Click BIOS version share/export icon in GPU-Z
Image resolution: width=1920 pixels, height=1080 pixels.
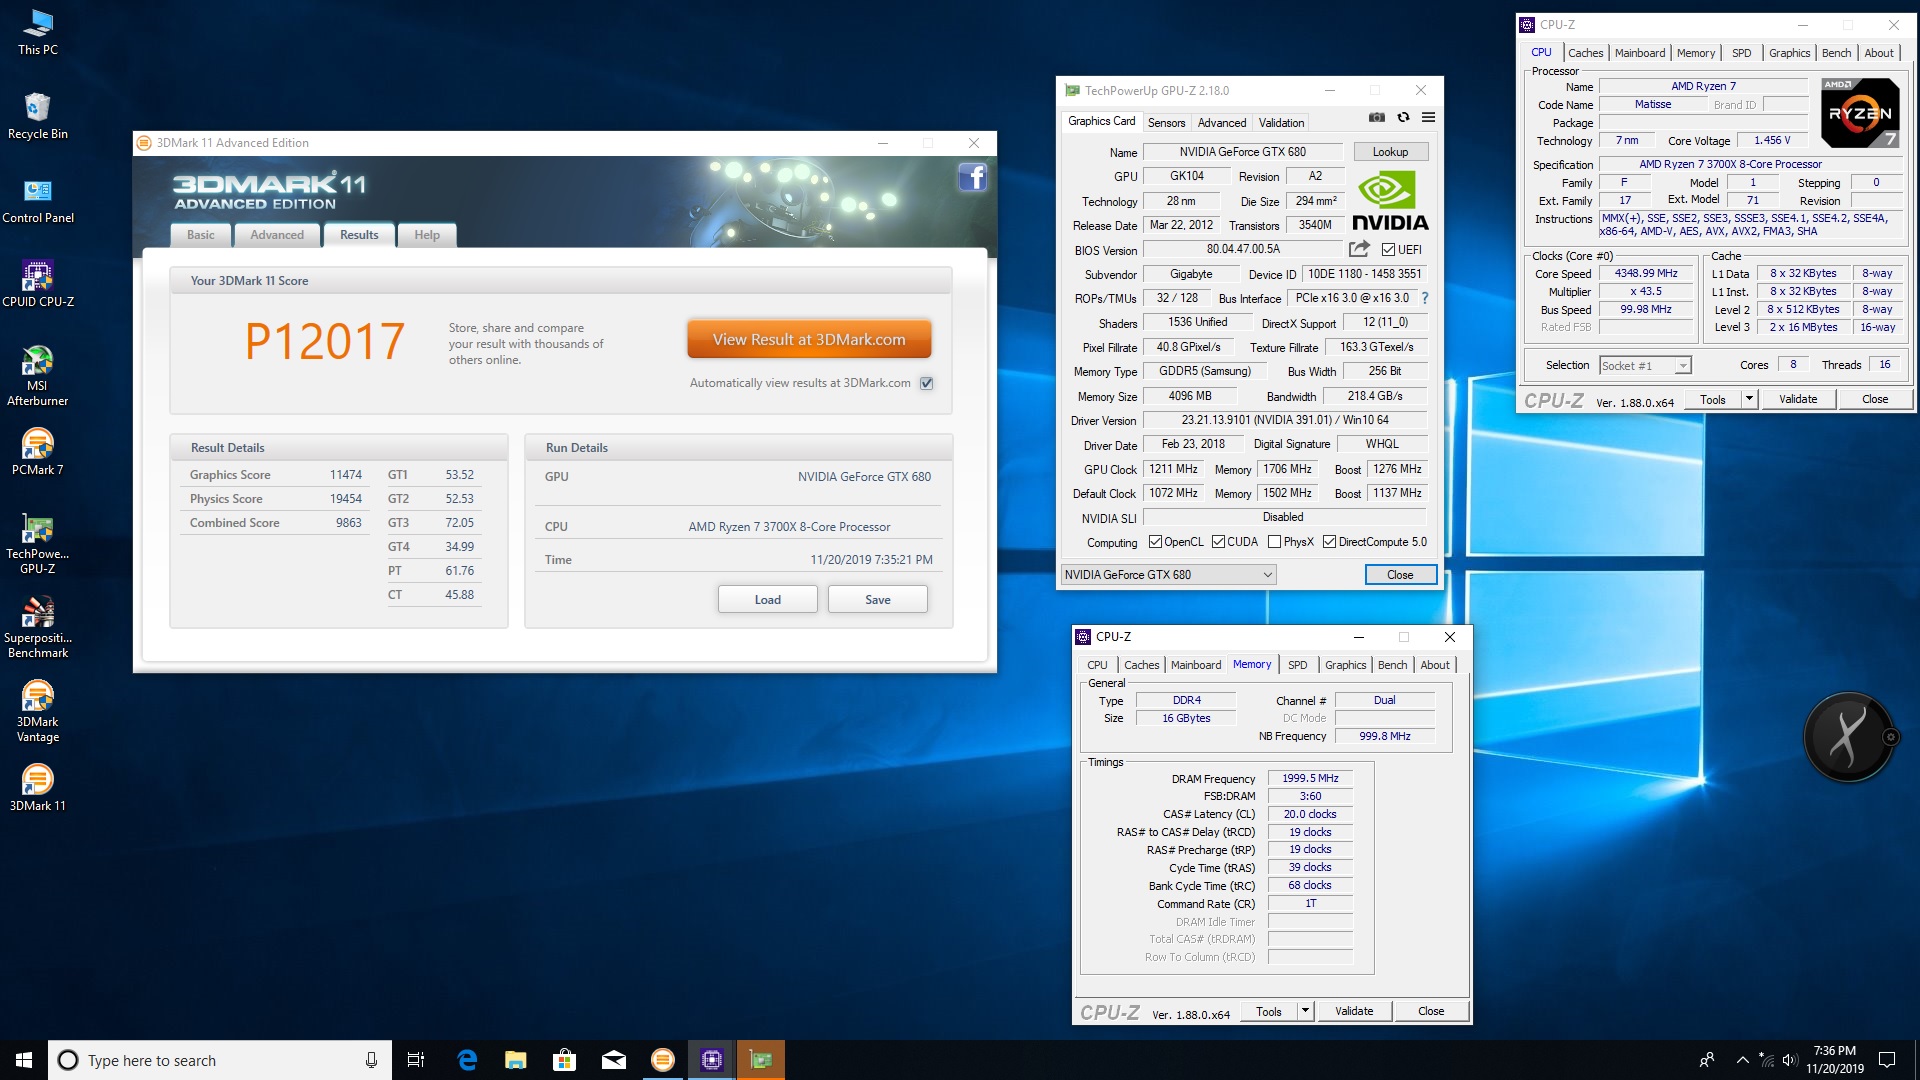pos(1359,249)
